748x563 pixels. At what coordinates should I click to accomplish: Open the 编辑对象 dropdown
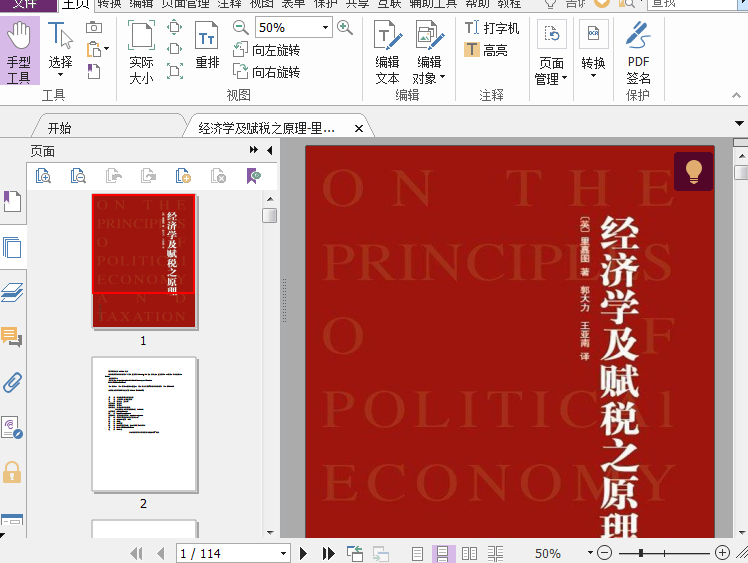pos(442,77)
